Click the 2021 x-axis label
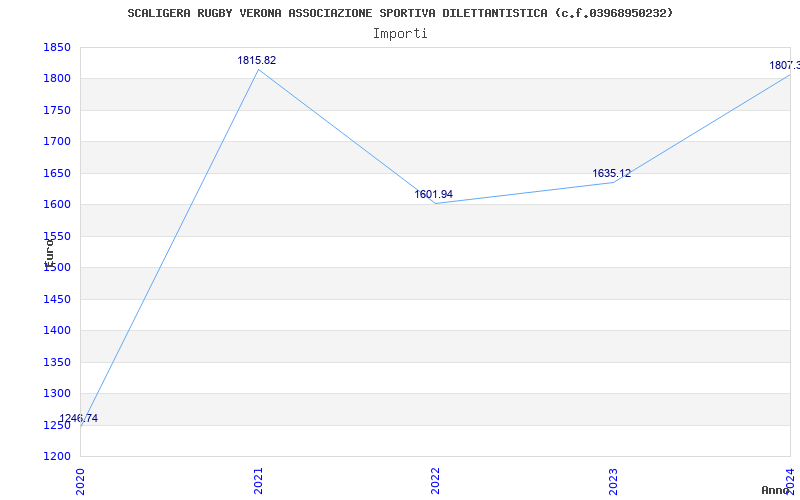The width and height of the screenshot is (800, 500). [258, 481]
